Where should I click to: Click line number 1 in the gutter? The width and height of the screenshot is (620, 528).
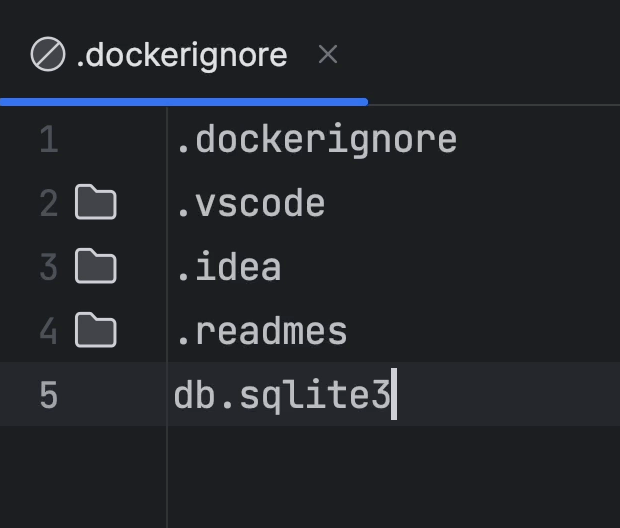pyautogui.click(x=48, y=139)
